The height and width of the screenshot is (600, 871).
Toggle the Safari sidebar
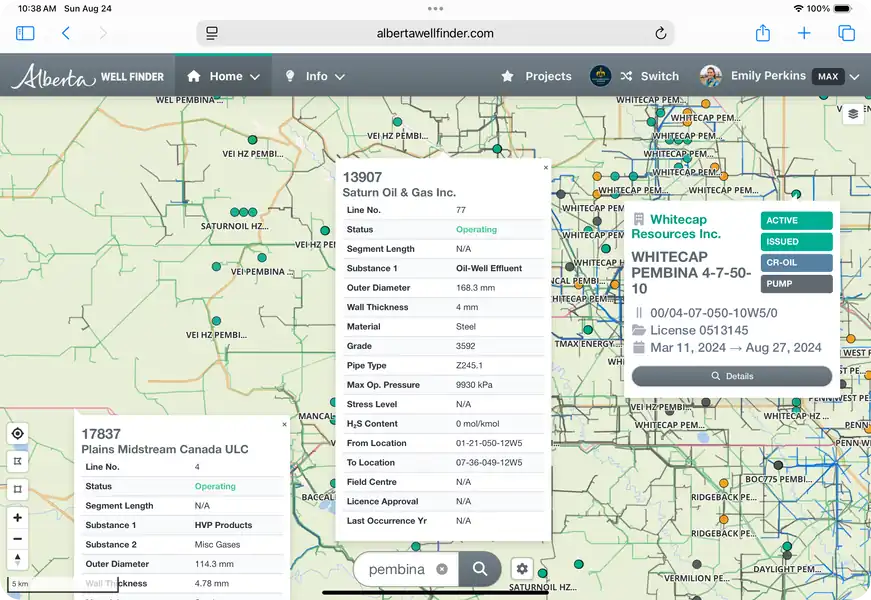25,33
